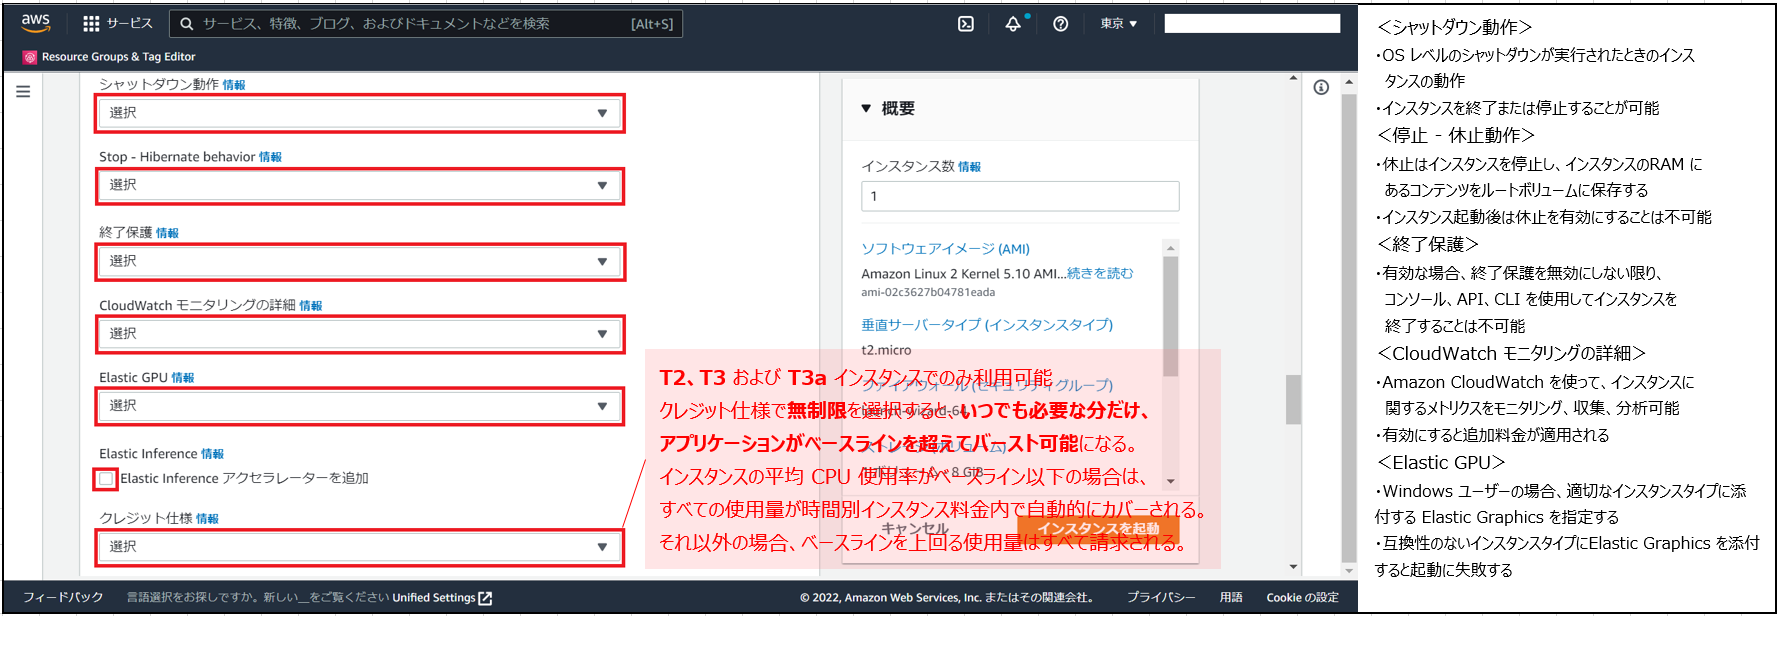
Task: Open the クレジット仕様 dropdown
Action: coord(360,547)
